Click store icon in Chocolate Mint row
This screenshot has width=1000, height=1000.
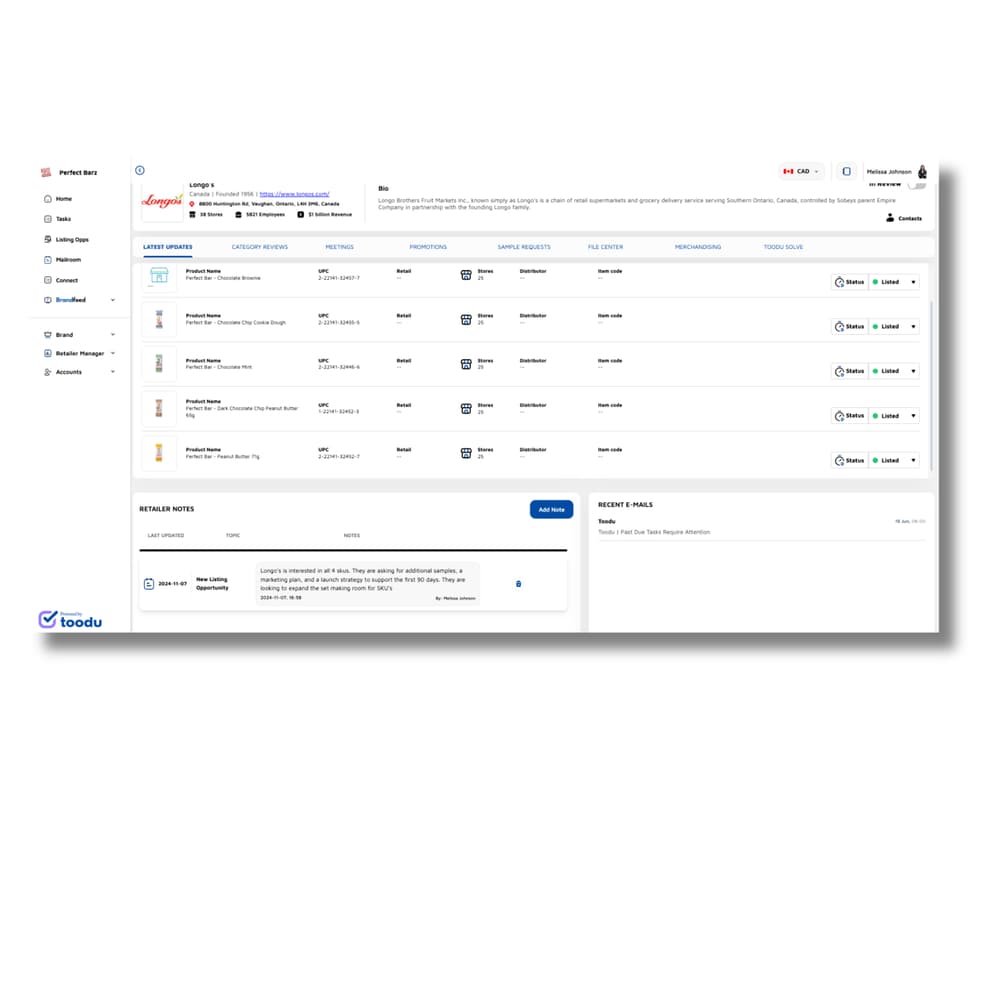pyautogui.click(x=466, y=364)
